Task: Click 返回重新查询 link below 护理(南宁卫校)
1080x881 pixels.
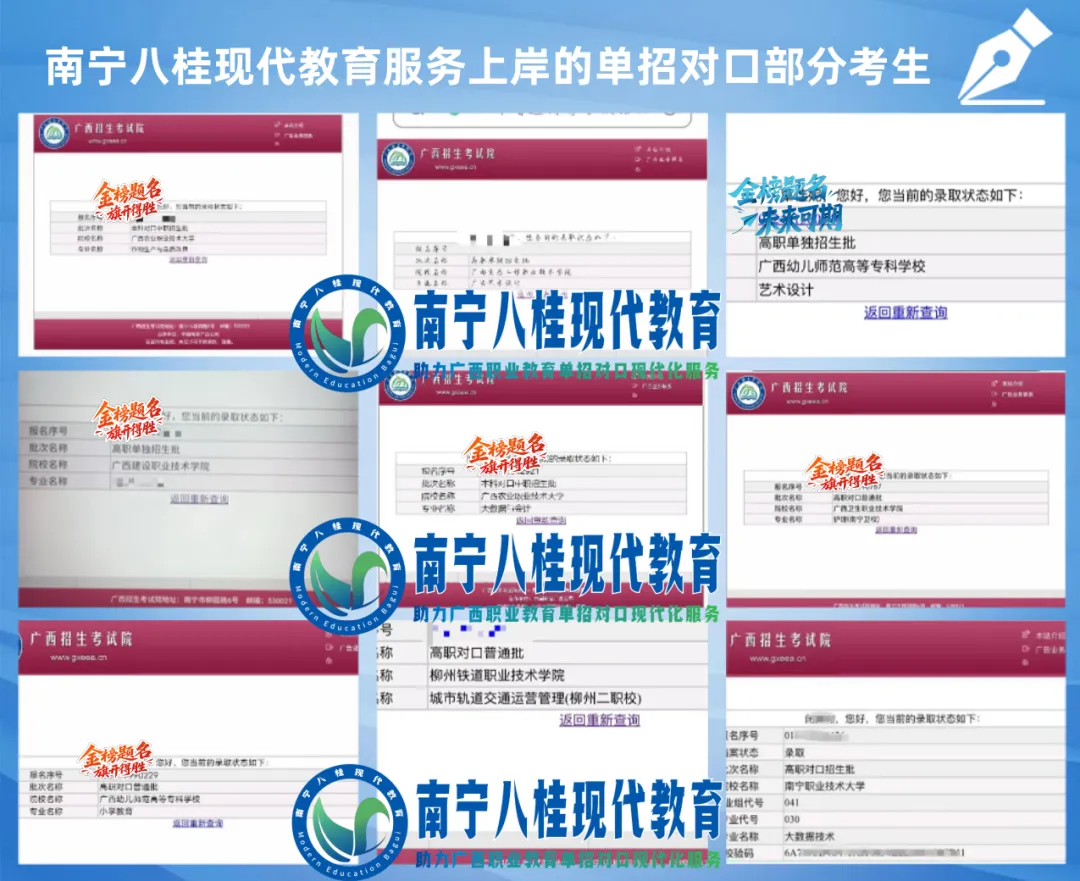Action: 896,530
